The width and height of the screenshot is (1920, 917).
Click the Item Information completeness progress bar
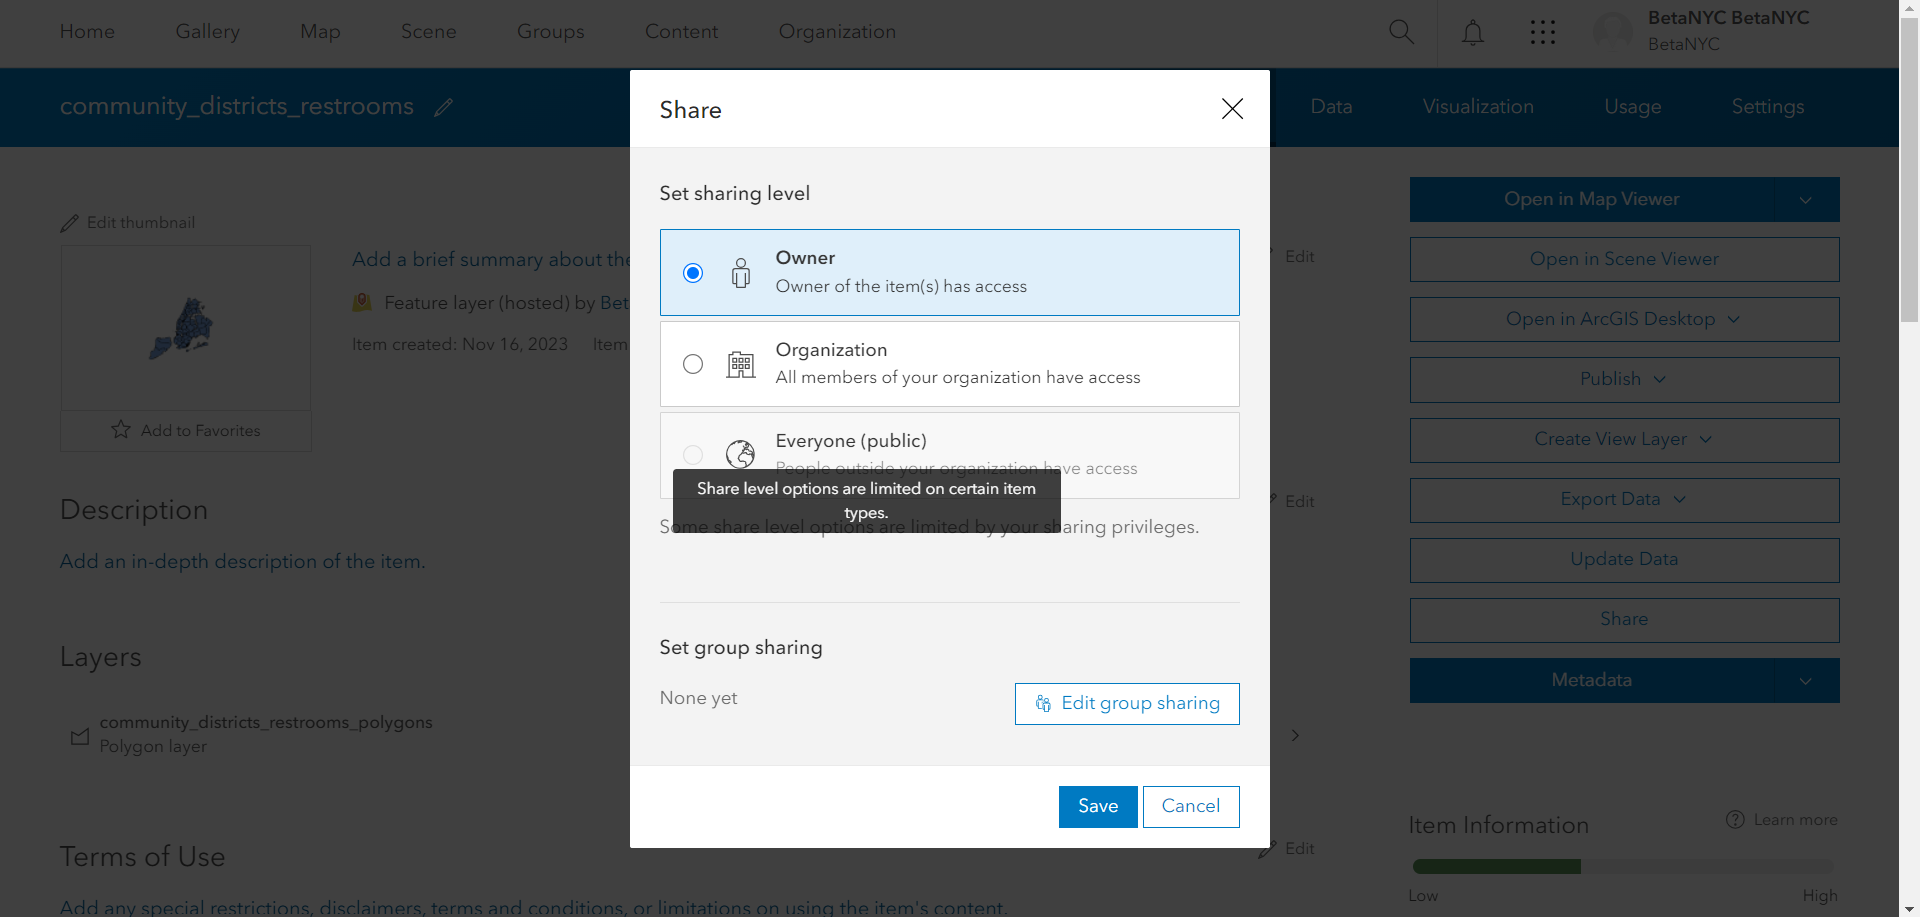[x=1622, y=866]
